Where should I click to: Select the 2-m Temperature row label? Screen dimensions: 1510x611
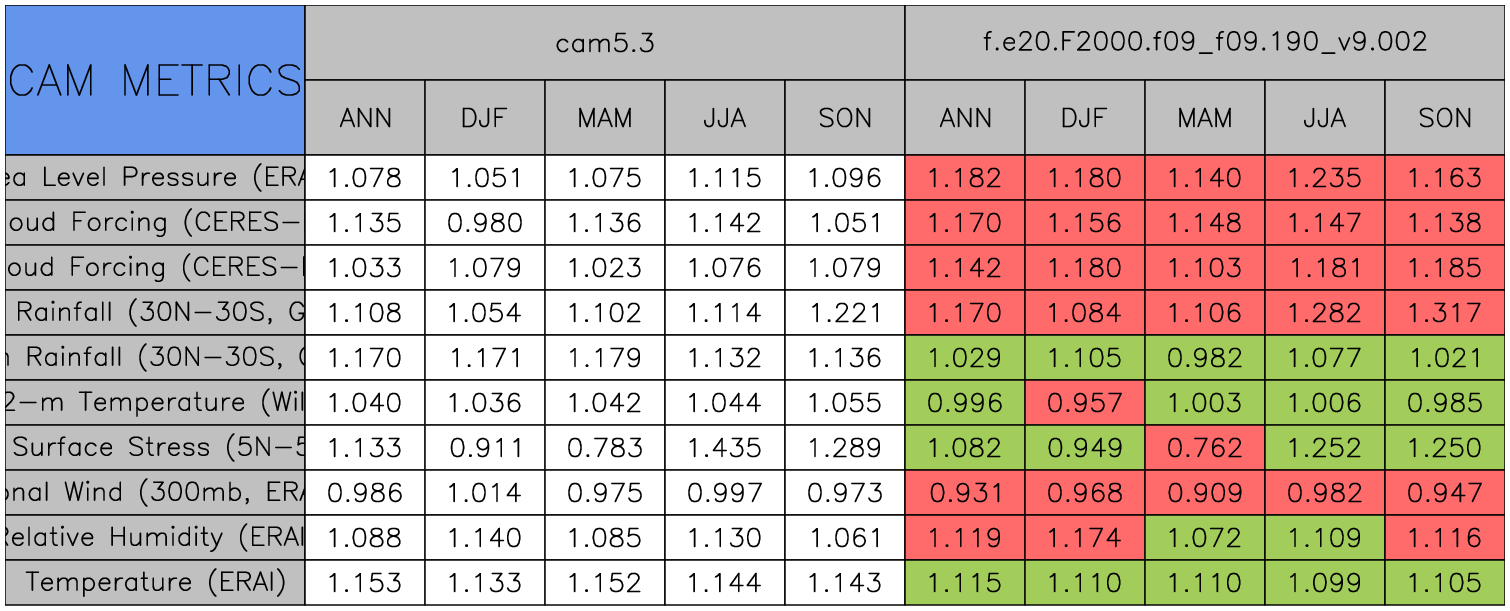[155, 403]
